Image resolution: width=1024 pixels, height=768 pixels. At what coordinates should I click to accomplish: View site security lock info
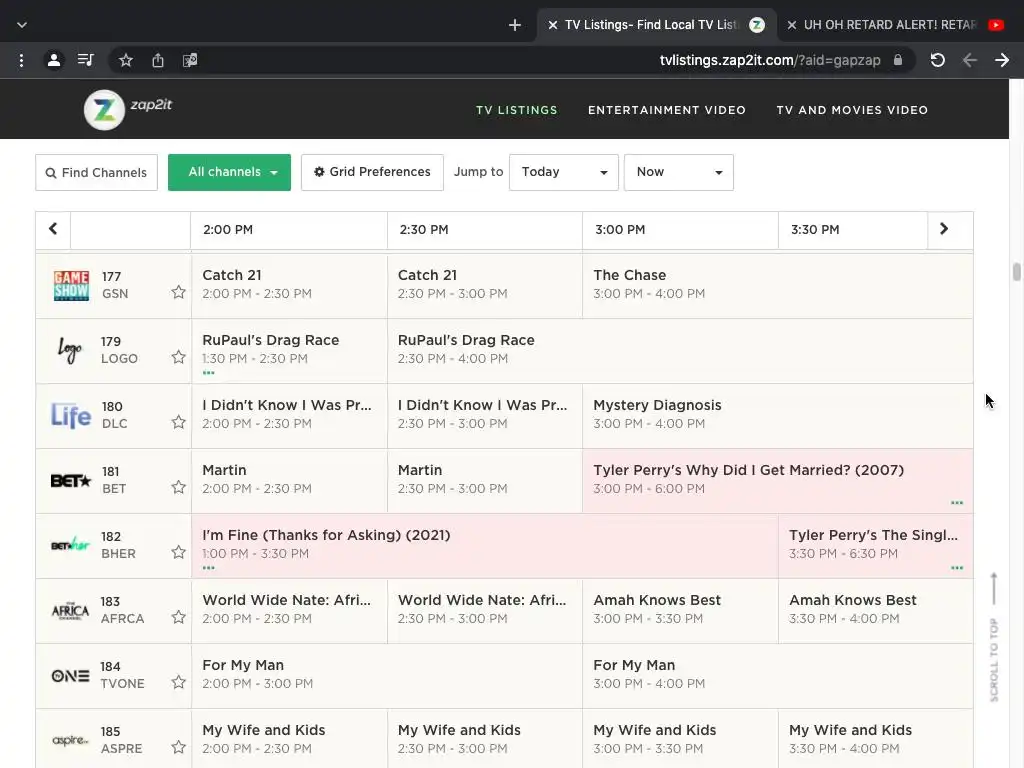pyautogui.click(x=898, y=60)
